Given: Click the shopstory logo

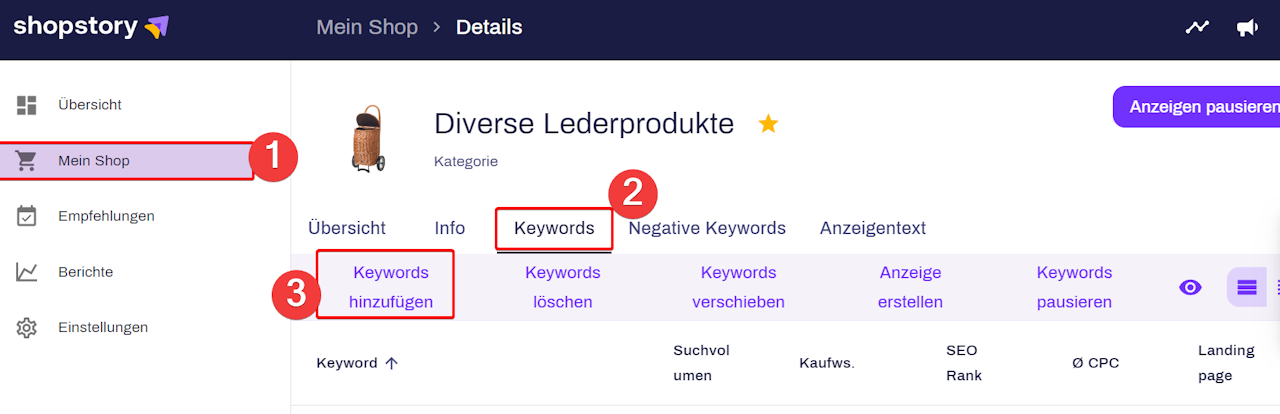Looking at the screenshot, I should [91, 27].
